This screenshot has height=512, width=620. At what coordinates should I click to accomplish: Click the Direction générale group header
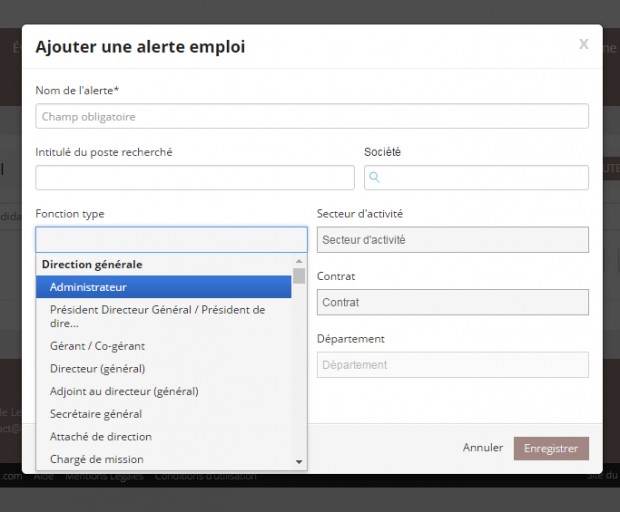92,264
